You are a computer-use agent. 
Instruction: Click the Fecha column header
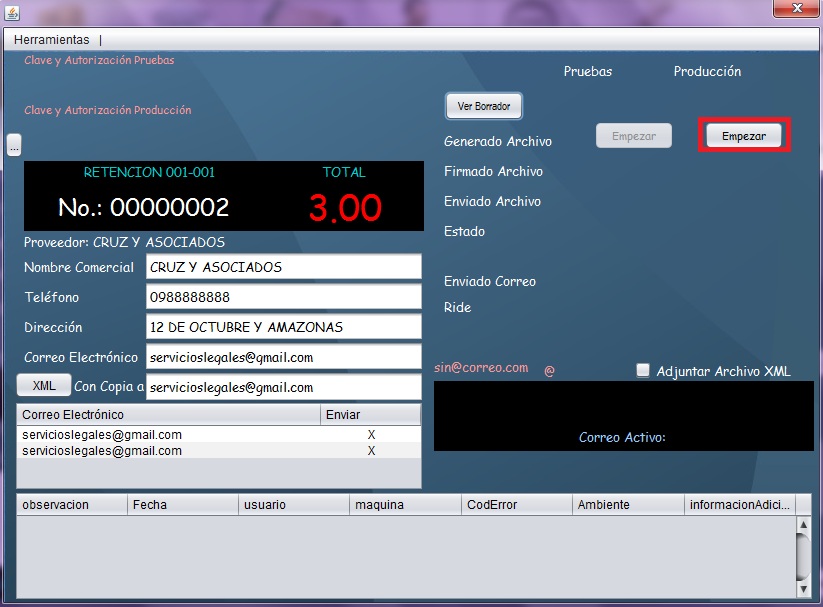[x=182, y=505]
